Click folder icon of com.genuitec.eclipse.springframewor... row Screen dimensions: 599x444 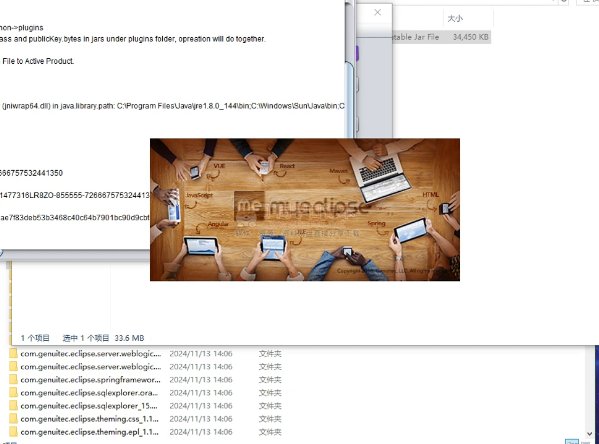coord(13,379)
